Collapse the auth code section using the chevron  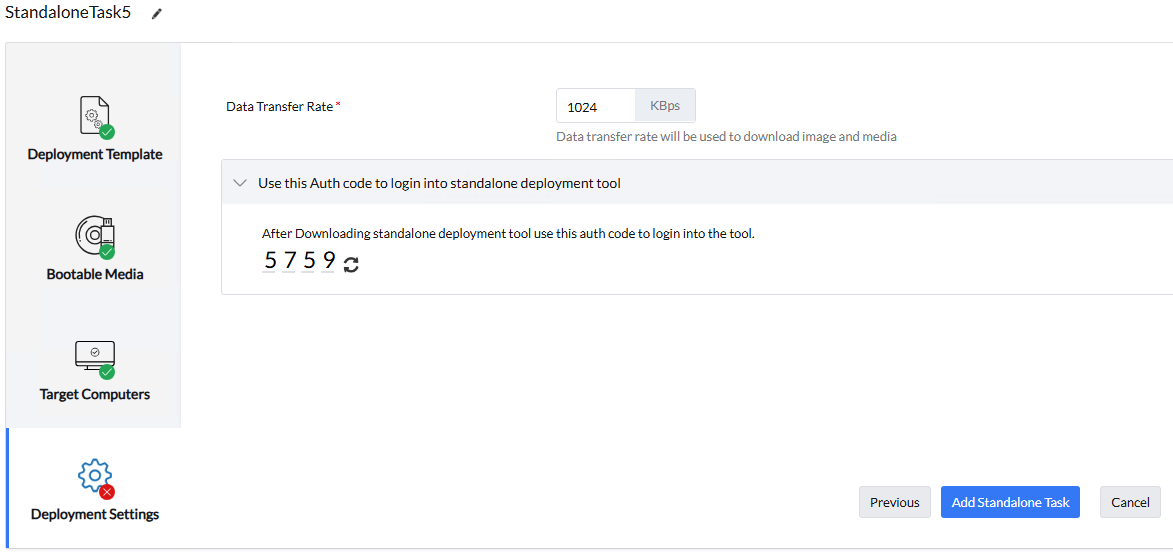[x=239, y=183]
